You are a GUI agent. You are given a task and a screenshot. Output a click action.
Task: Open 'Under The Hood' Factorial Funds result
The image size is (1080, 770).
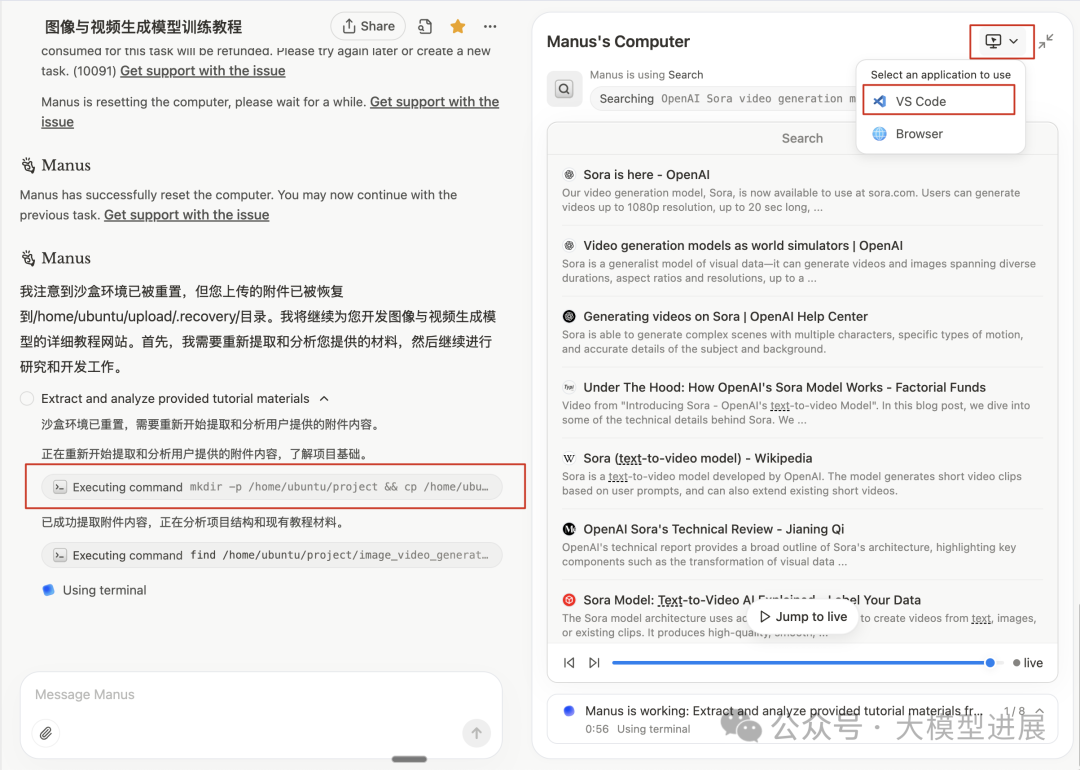point(785,387)
